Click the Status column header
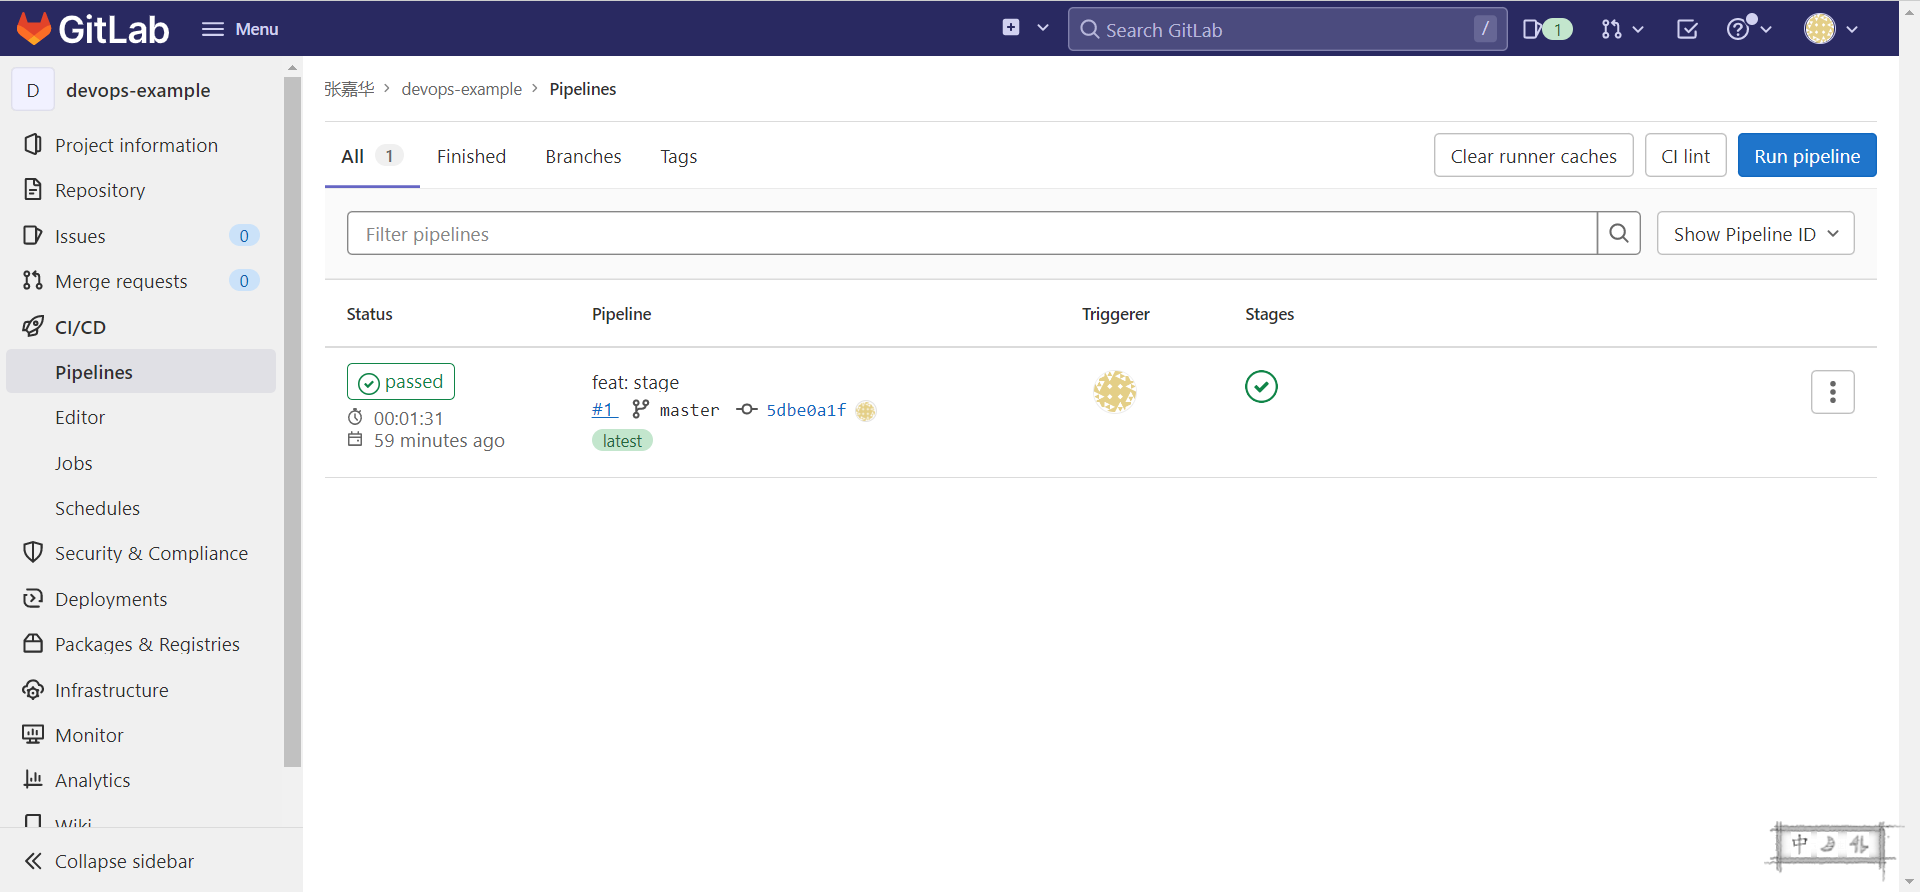 pos(369,314)
